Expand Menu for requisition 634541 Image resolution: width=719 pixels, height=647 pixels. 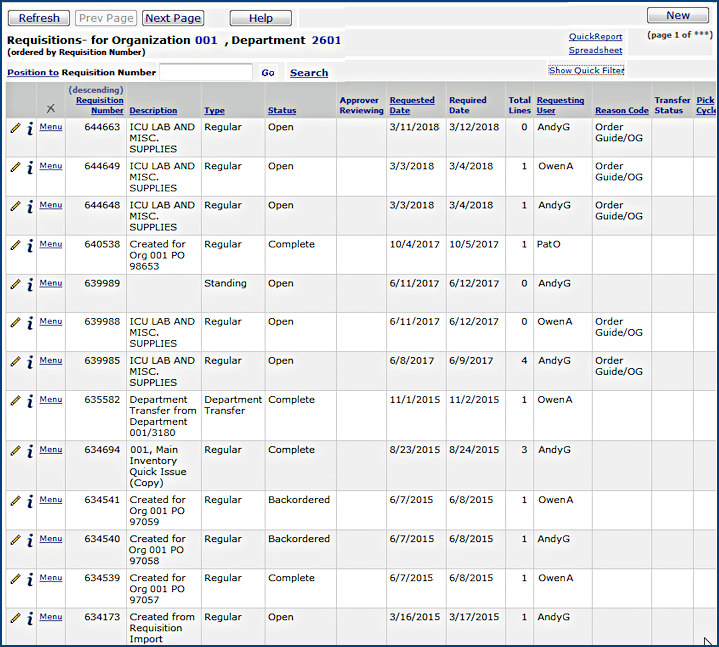click(51, 500)
